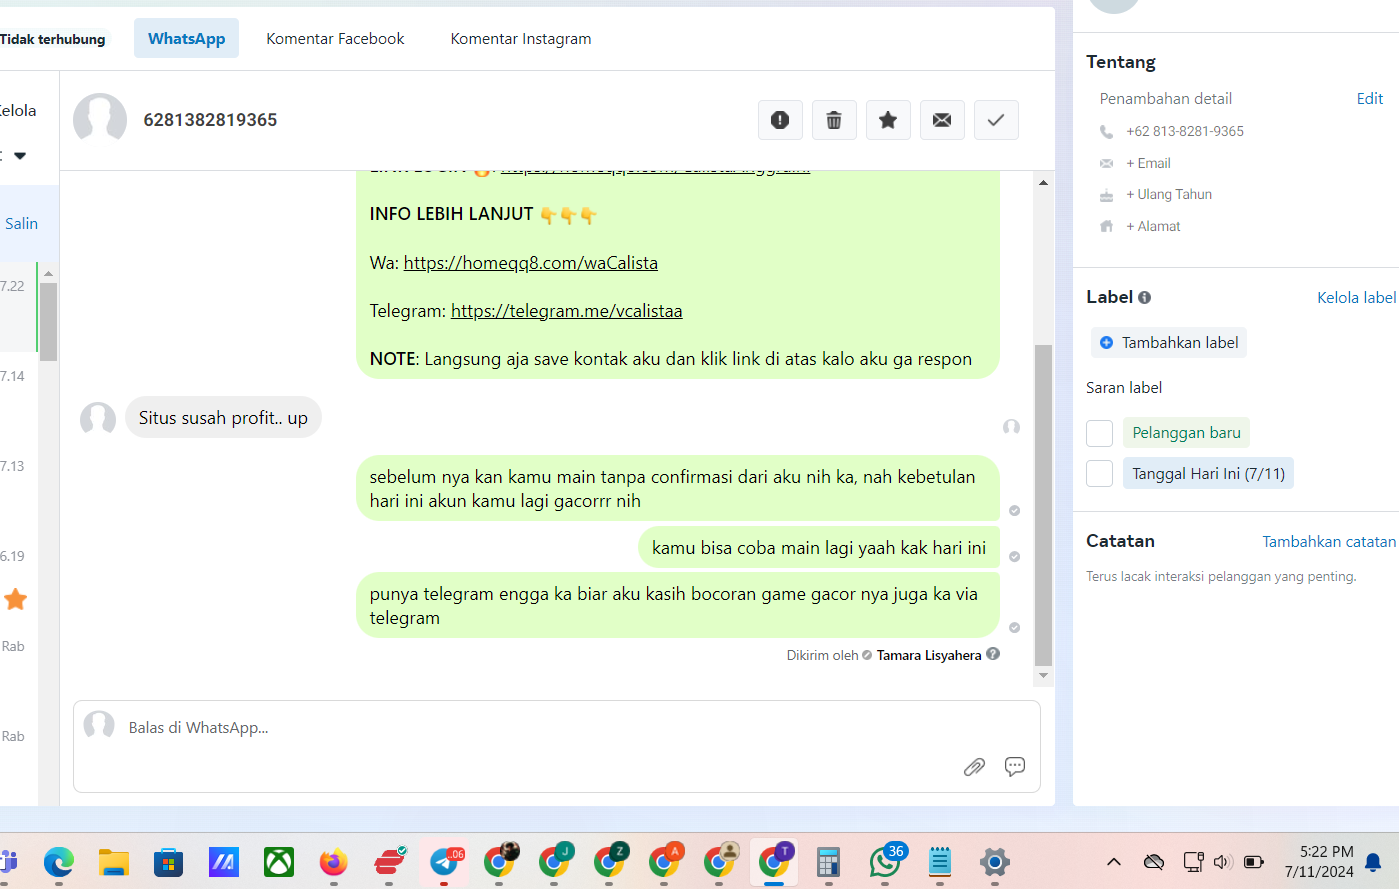This screenshot has width=1399, height=889.
Task: Launch Firefox from the taskbar
Action: [x=334, y=862]
